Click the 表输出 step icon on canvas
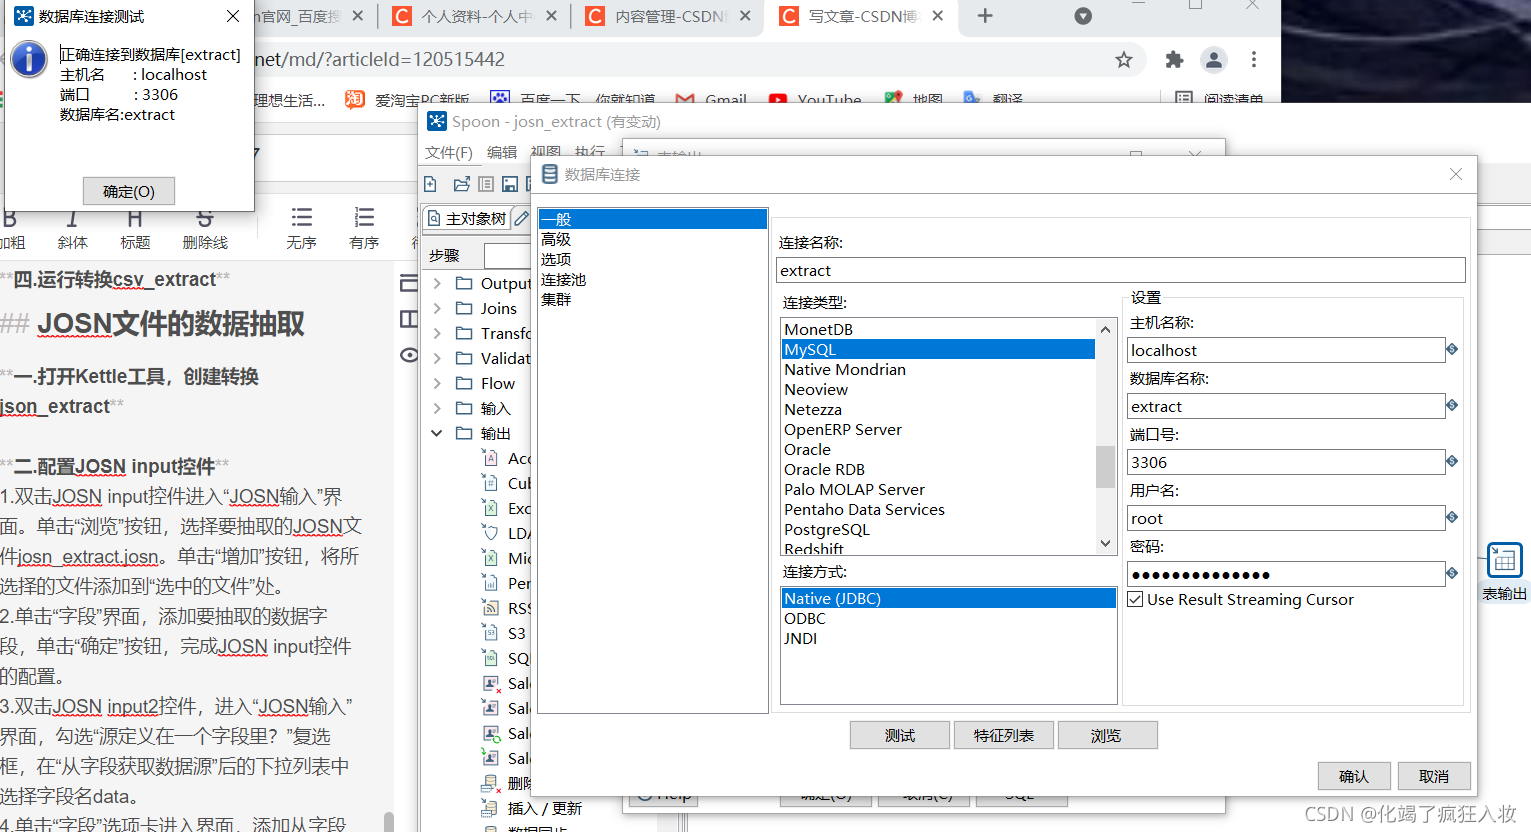Viewport: 1531px width, 832px height. tap(1504, 561)
